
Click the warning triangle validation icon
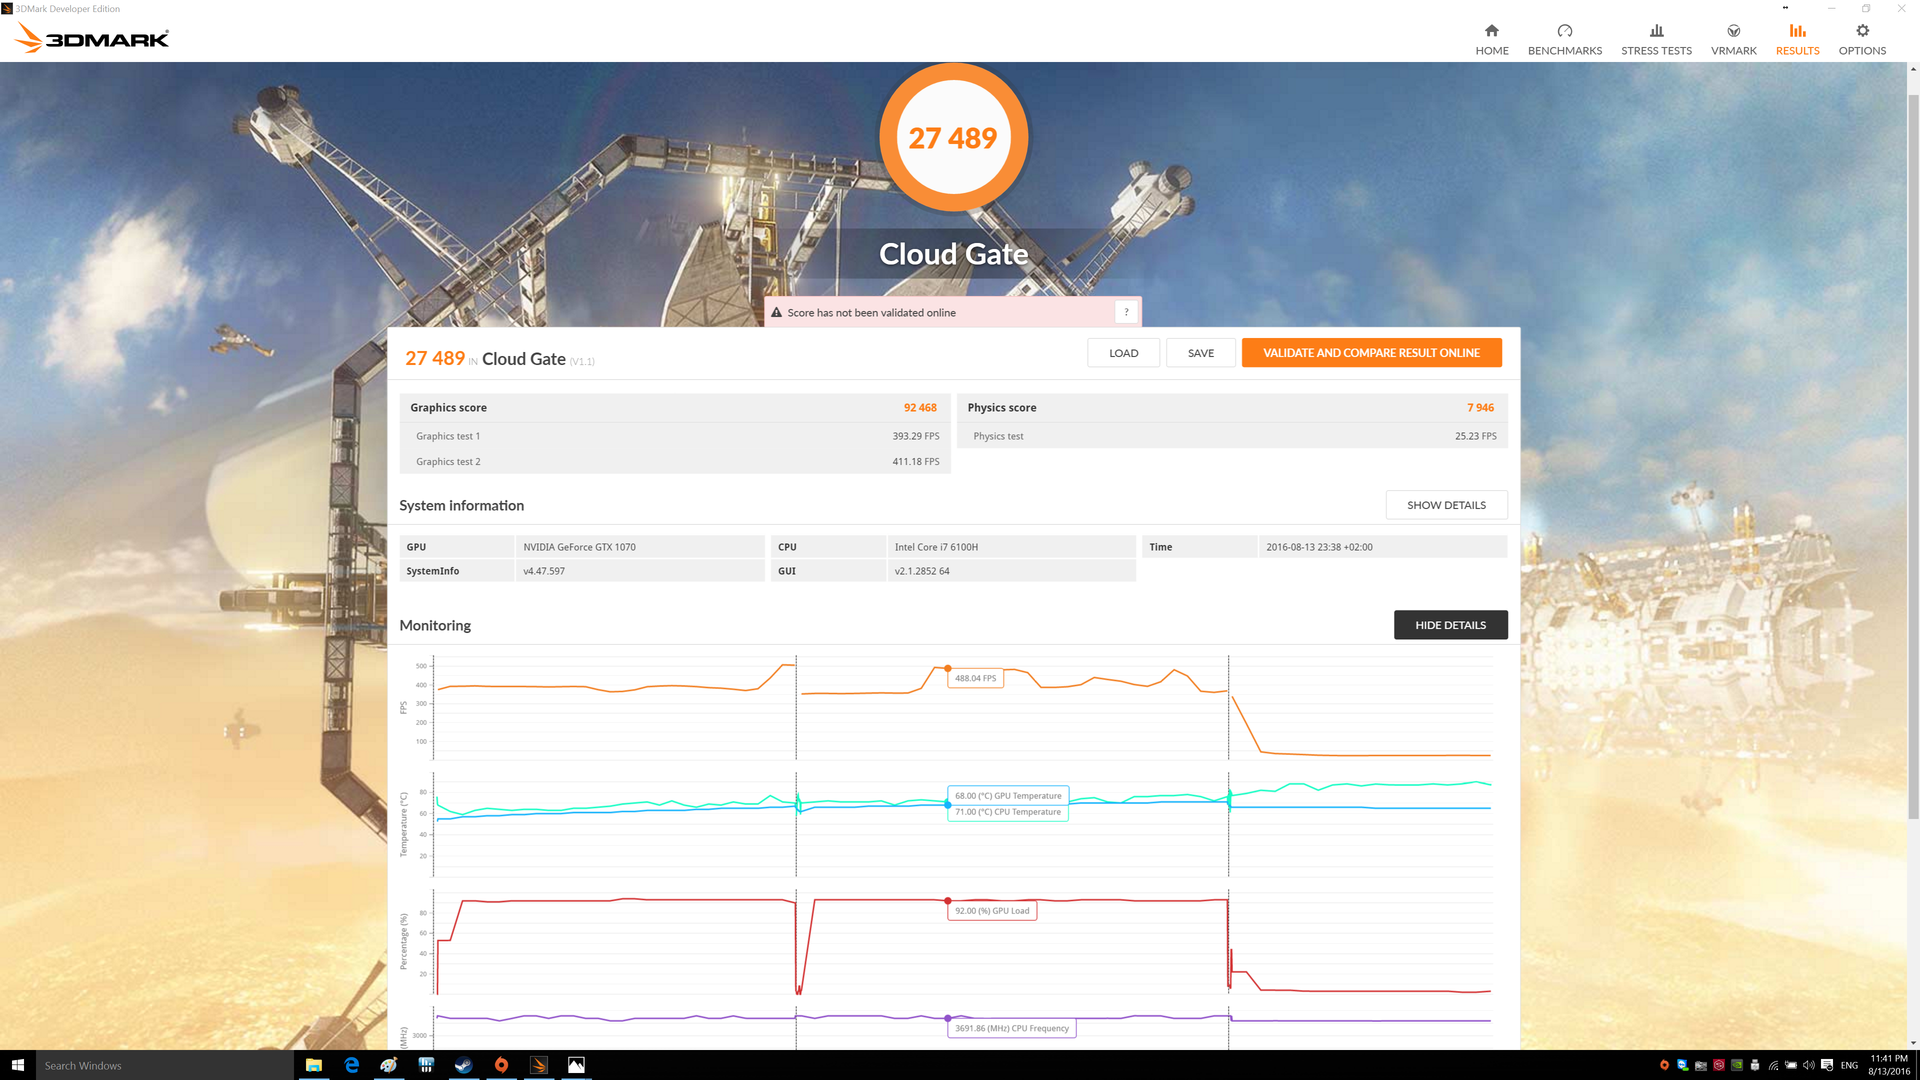(776, 312)
